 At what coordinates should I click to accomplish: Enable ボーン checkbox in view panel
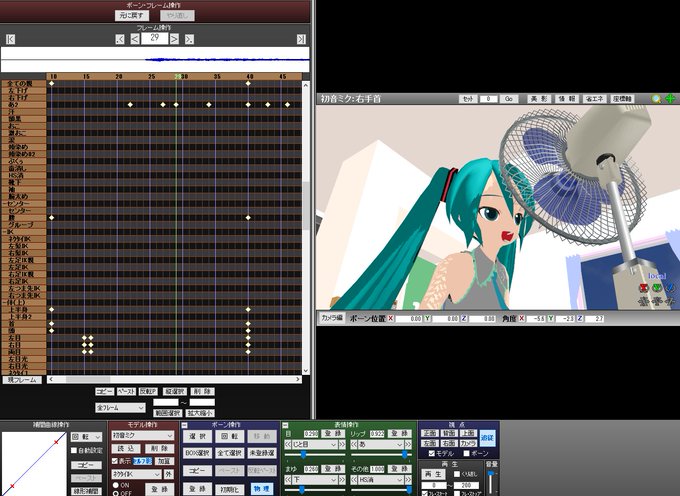pos(467,454)
